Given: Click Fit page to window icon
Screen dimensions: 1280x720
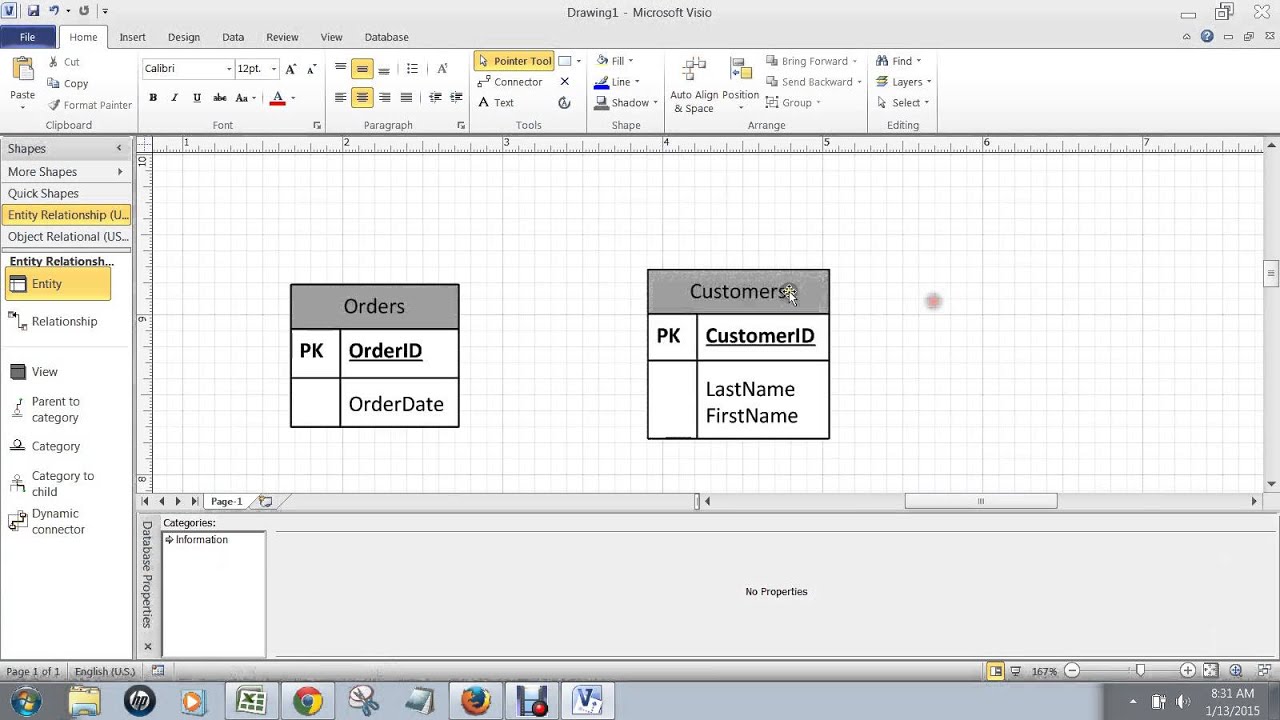Looking at the screenshot, I should (1210, 671).
